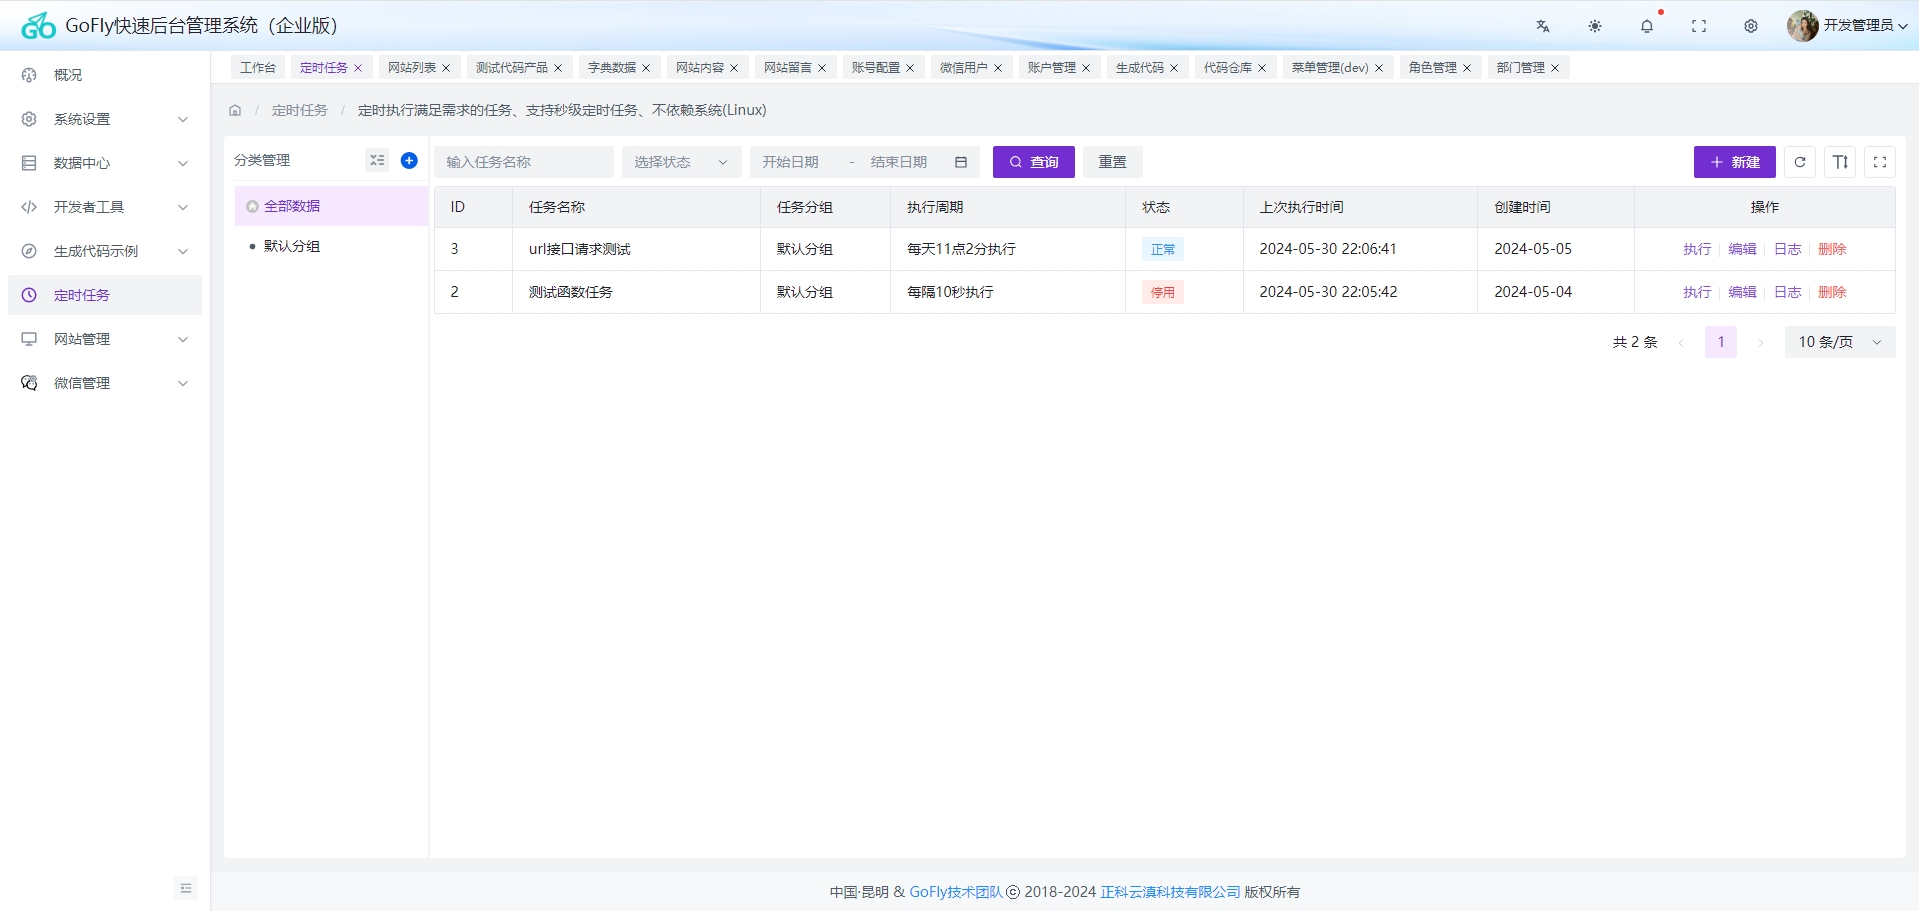
Task: Click 删除 for 测试函数任务
Action: pos(1833,292)
